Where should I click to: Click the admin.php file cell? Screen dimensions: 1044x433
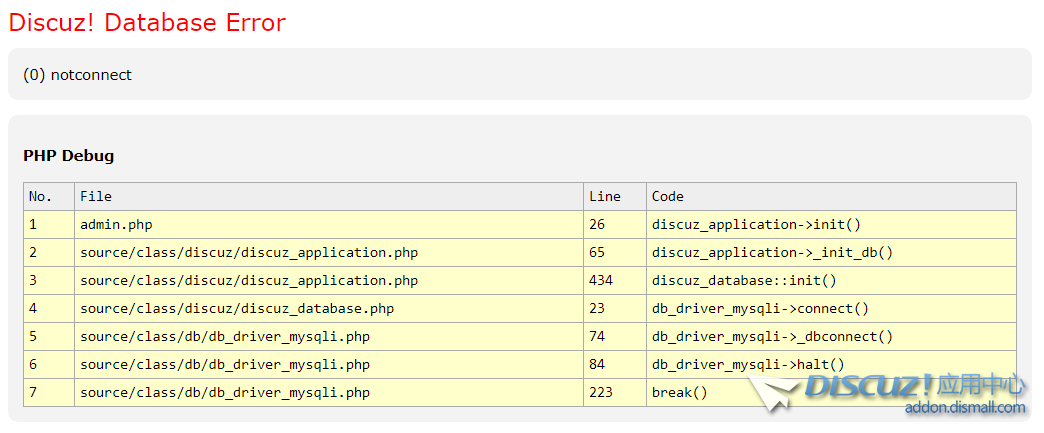[x=116, y=225]
